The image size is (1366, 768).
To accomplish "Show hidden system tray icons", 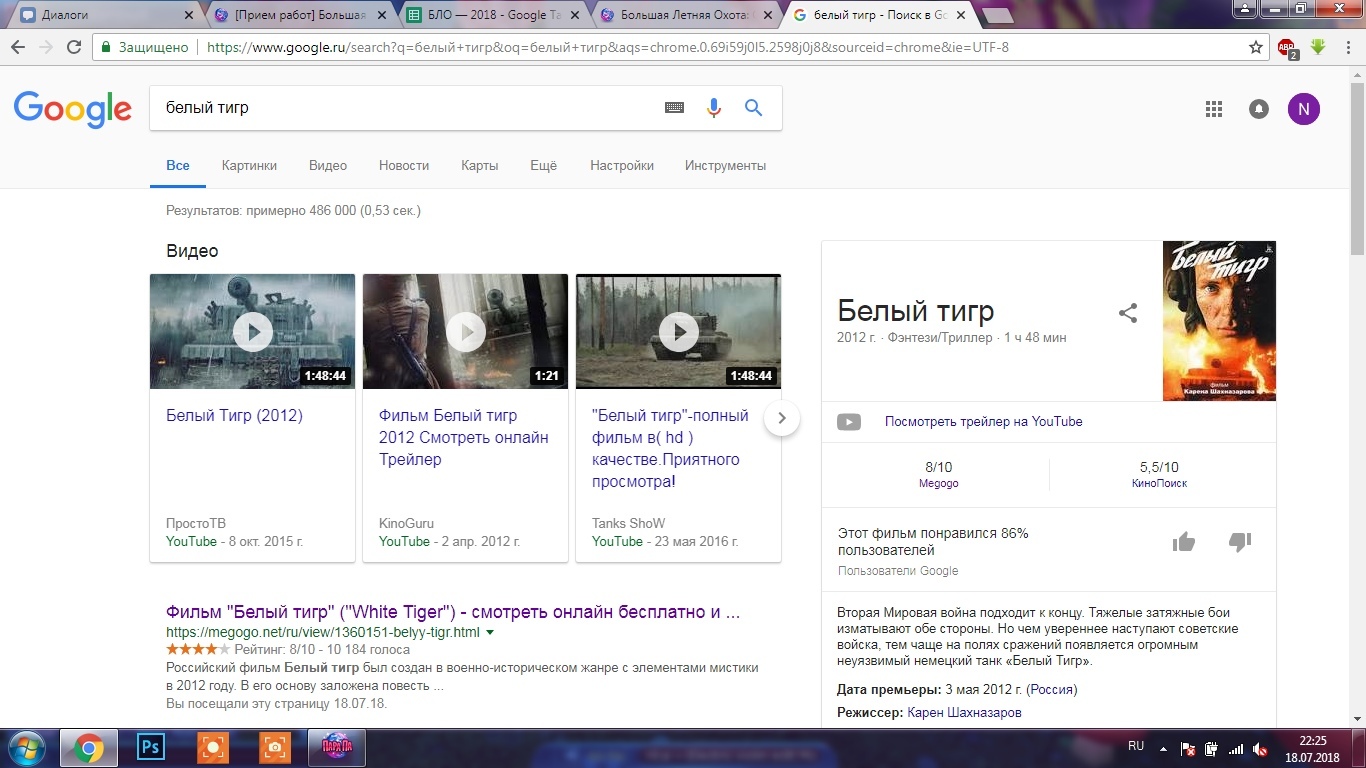I will tap(1163, 748).
